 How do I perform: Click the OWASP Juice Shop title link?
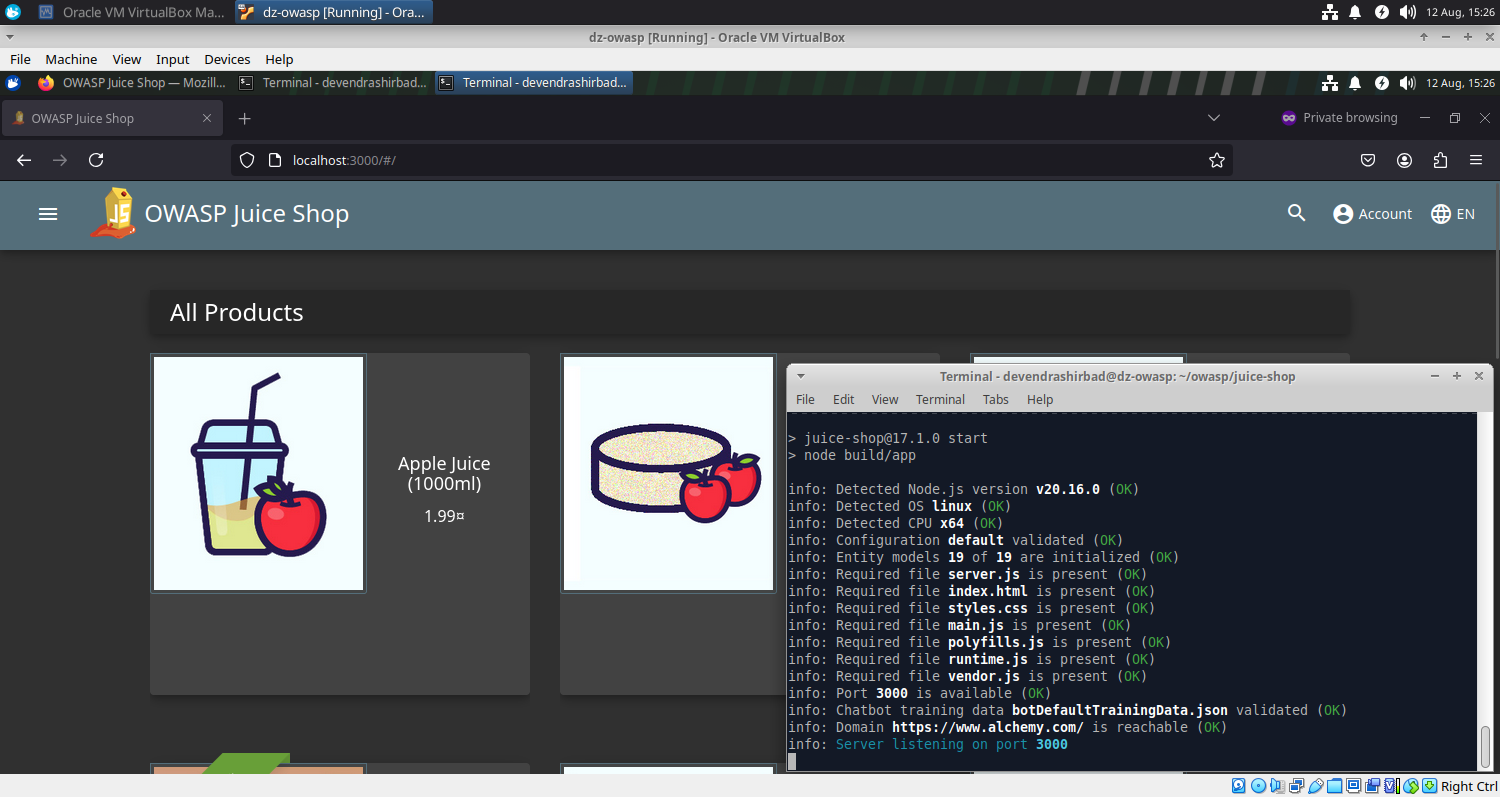point(247,214)
